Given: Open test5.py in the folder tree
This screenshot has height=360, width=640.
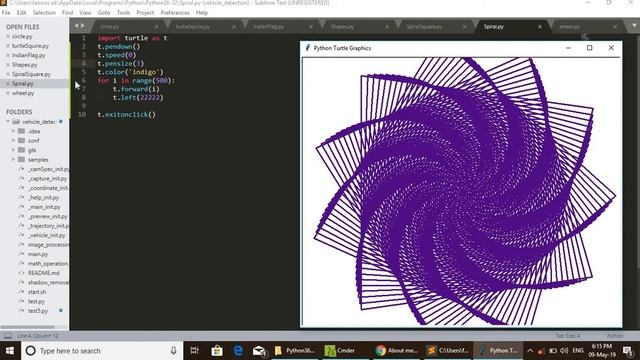Looking at the screenshot, I should pyautogui.click(x=38, y=311).
